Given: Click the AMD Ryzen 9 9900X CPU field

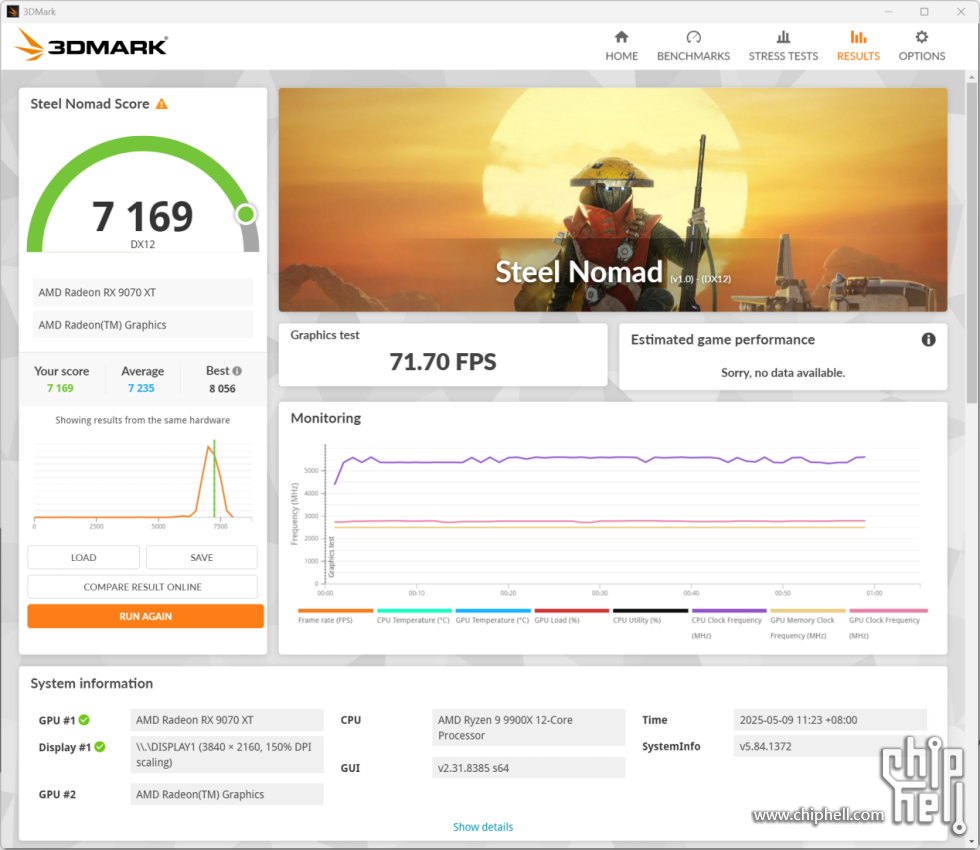Looking at the screenshot, I should 528,728.
